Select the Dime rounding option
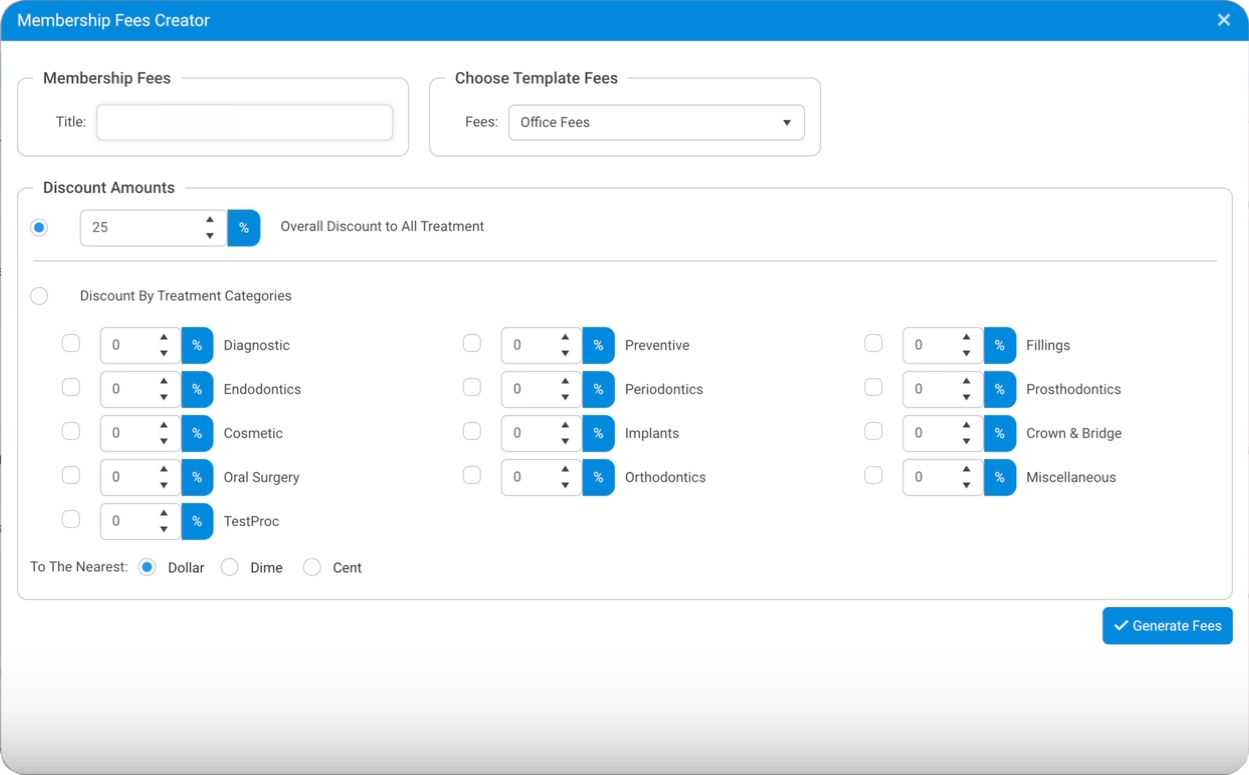1249x775 pixels. 229,567
